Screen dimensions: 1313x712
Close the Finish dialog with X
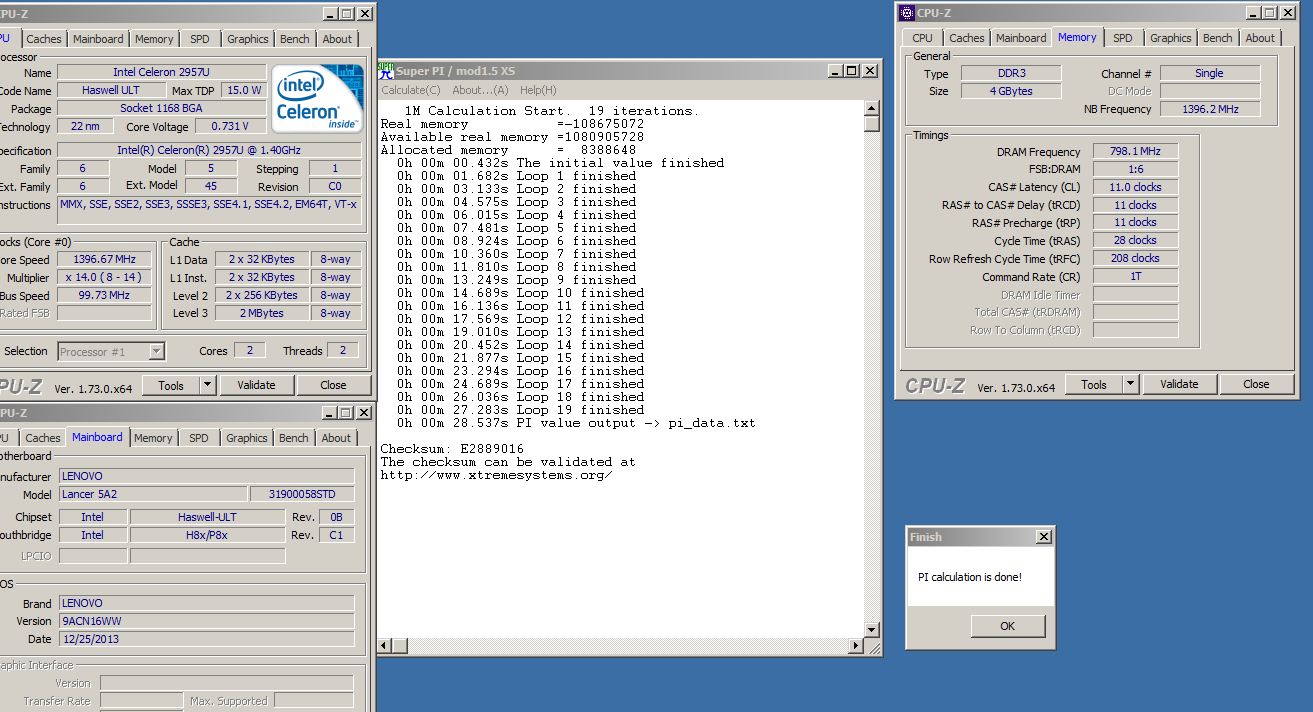click(x=1044, y=537)
